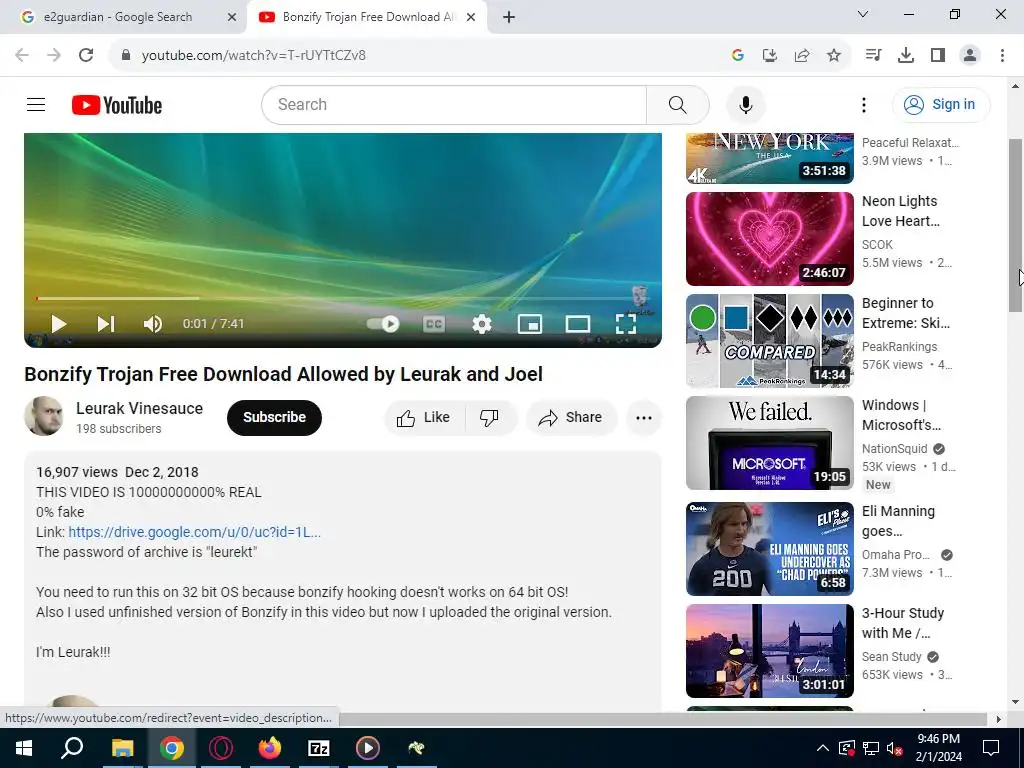The width and height of the screenshot is (1024, 768).
Task: Show hidden system tray icons
Action: click(823, 748)
